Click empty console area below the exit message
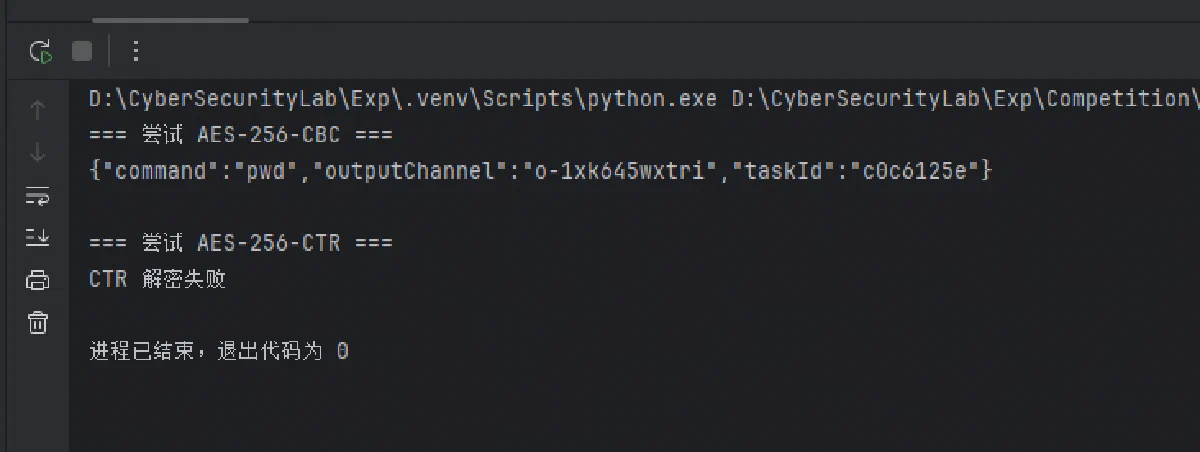The width and height of the screenshot is (1200, 452). pyautogui.click(x=634, y=410)
